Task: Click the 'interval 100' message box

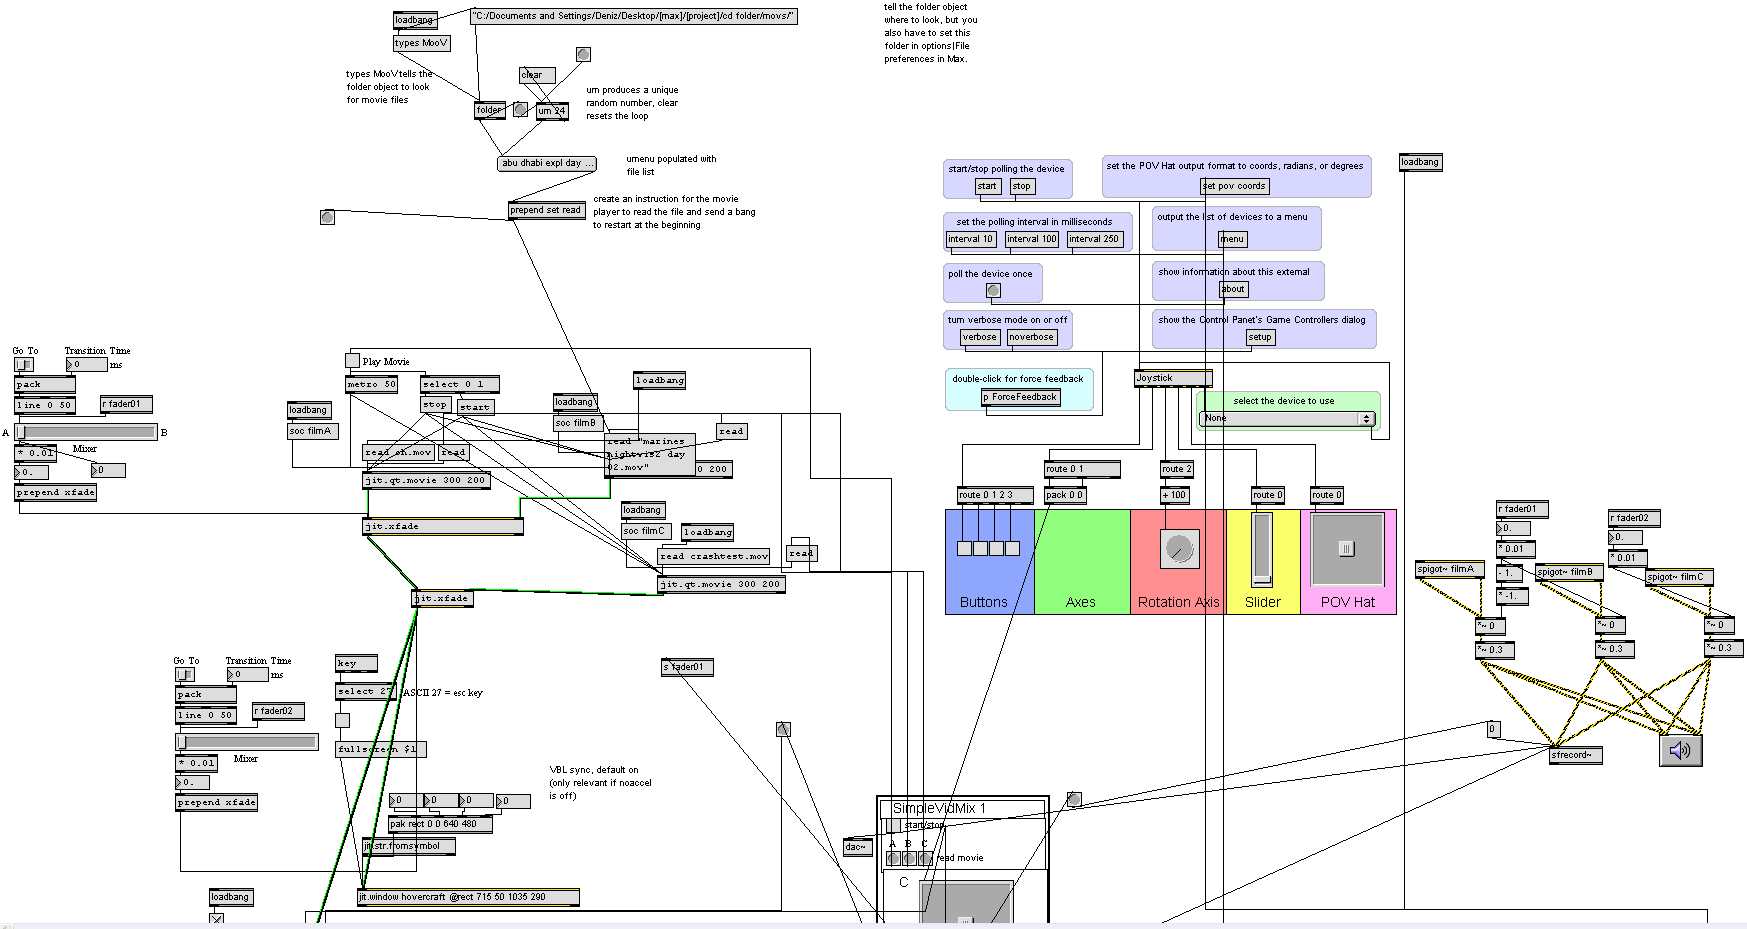Action: 1031,239
